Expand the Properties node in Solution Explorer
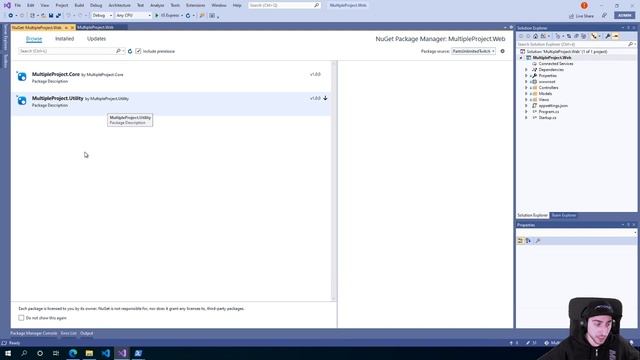 click(526, 76)
